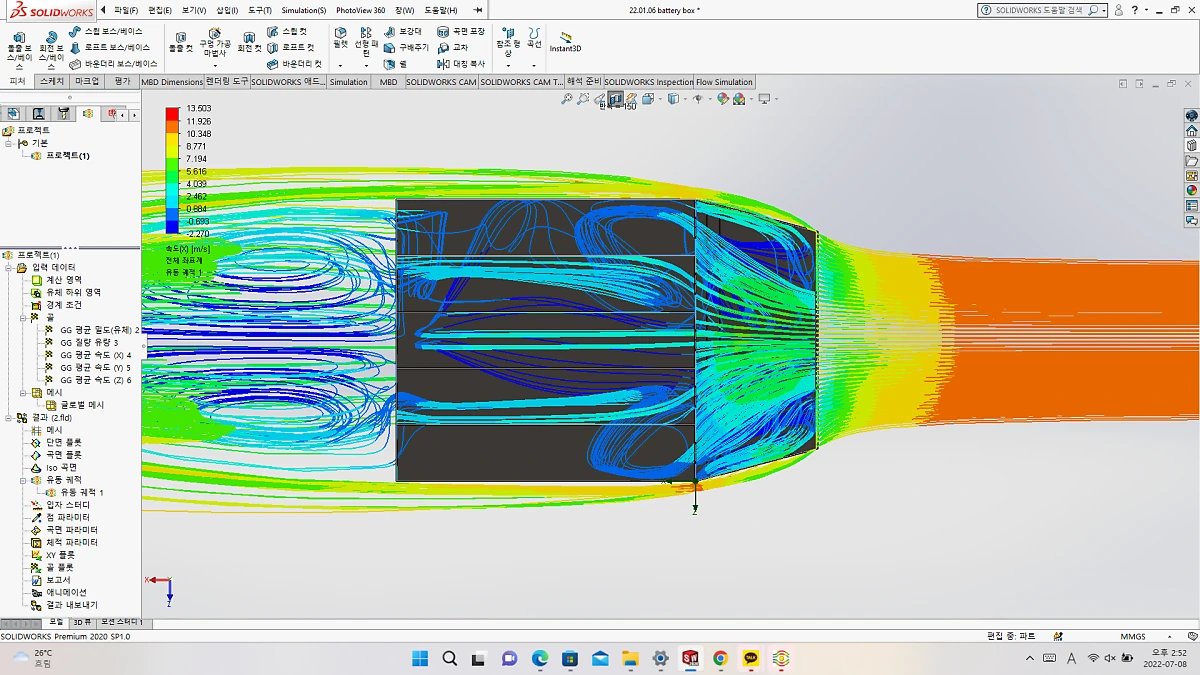The height and width of the screenshot is (675, 1200).
Task: Collapse the 입력 데이터 tree node
Action: tap(9, 268)
